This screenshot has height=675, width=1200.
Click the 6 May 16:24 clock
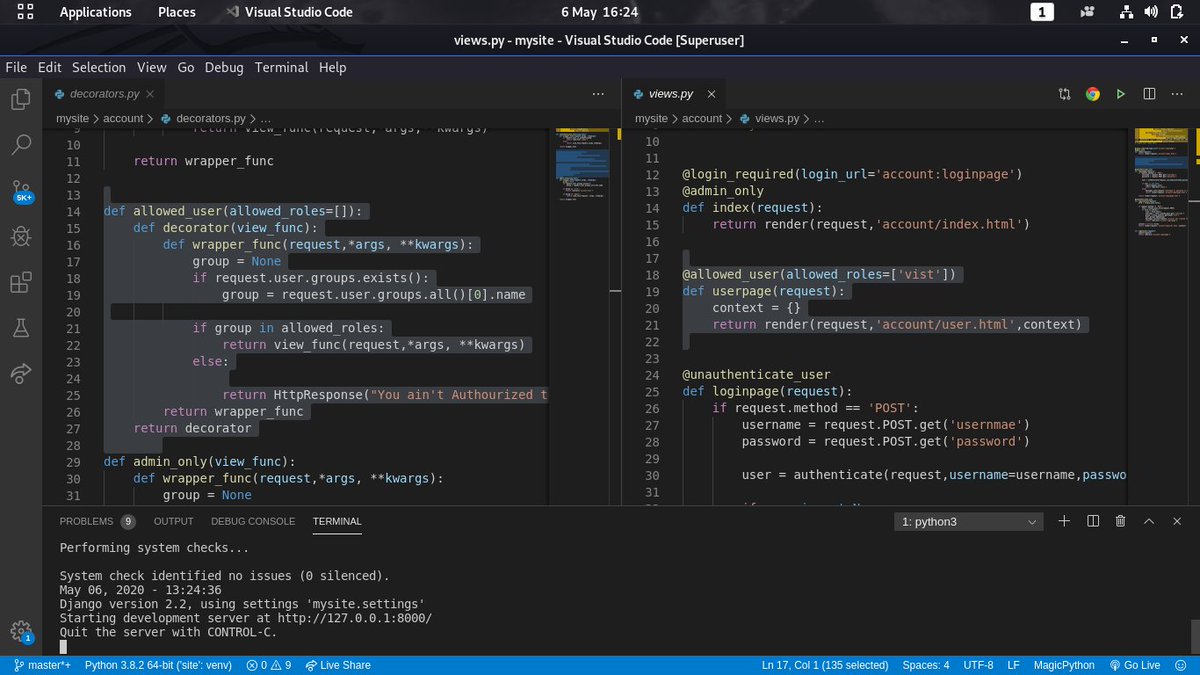599,12
